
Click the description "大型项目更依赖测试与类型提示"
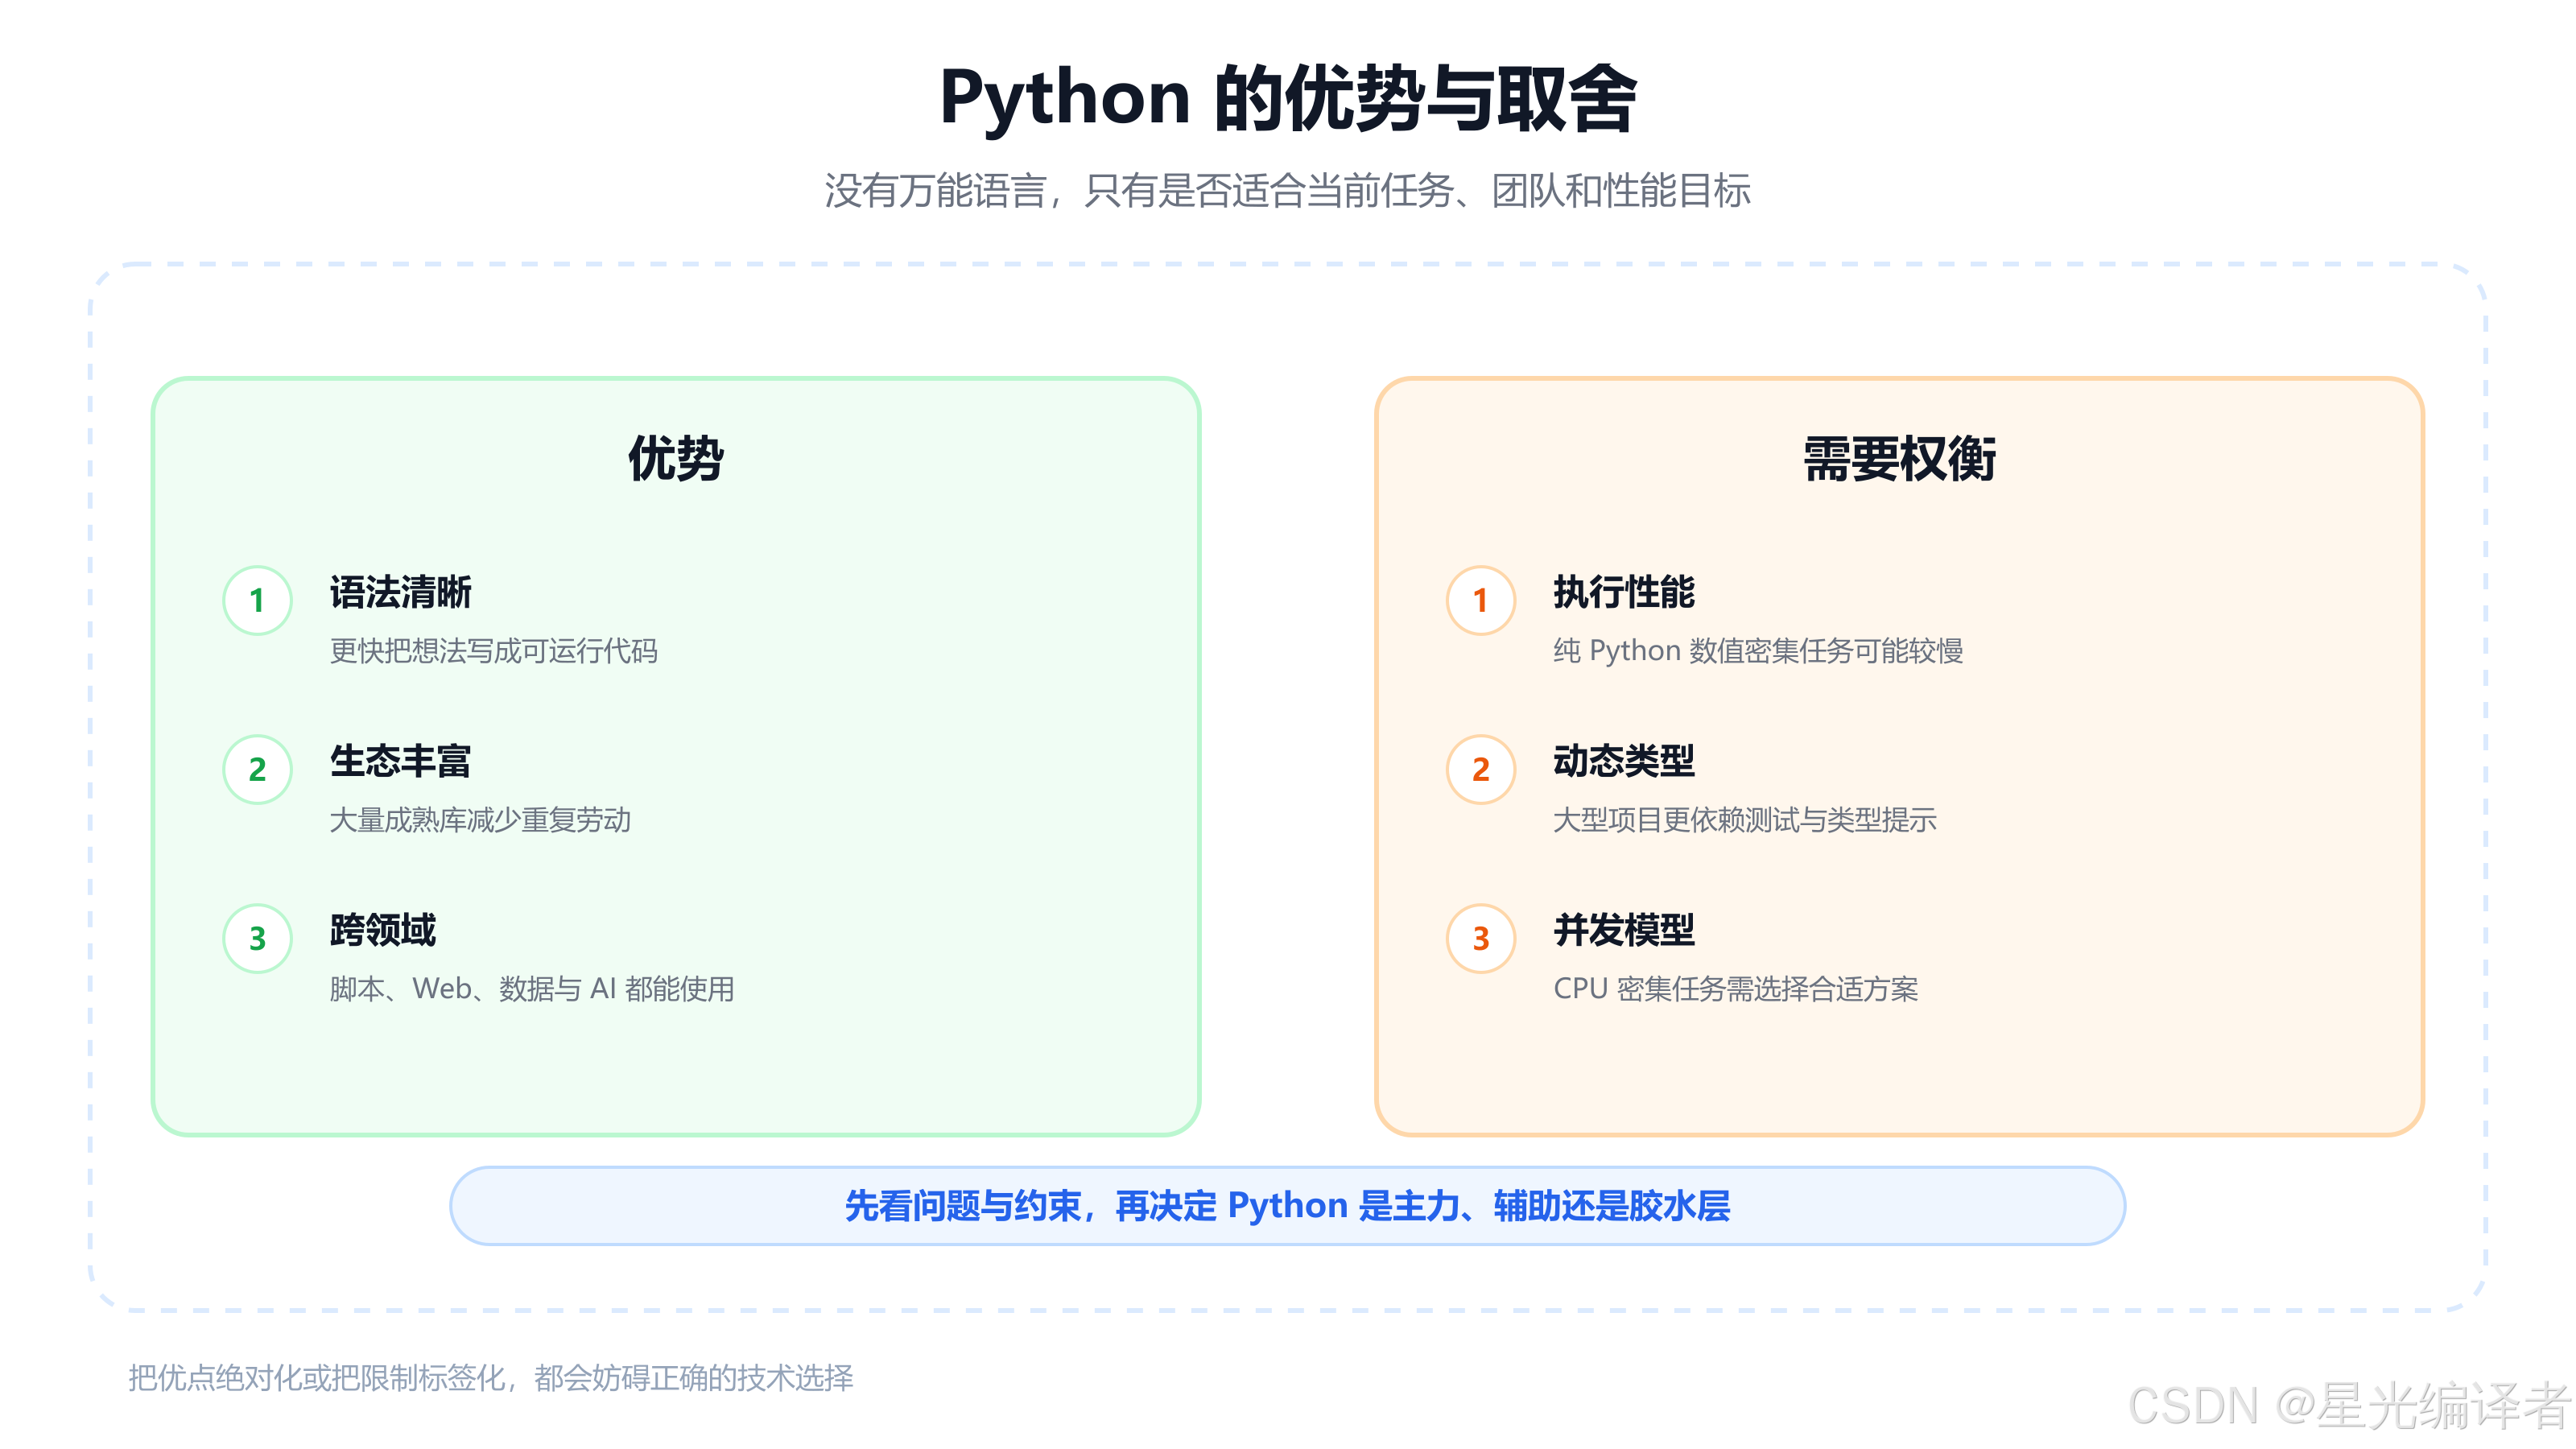point(1745,820)
